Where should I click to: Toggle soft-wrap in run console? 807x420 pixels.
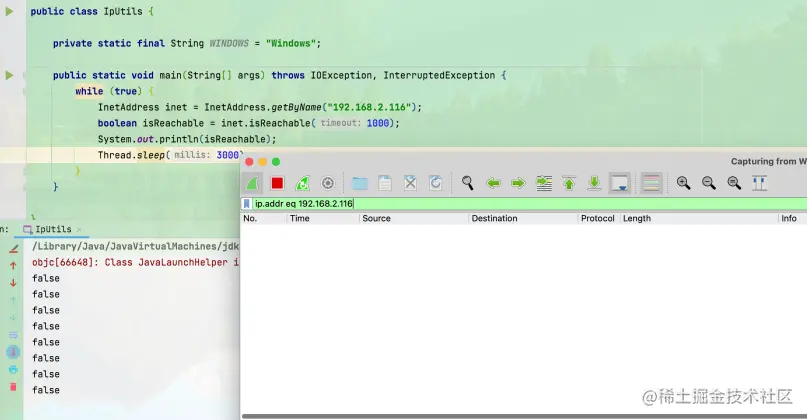tap(13, 336)
